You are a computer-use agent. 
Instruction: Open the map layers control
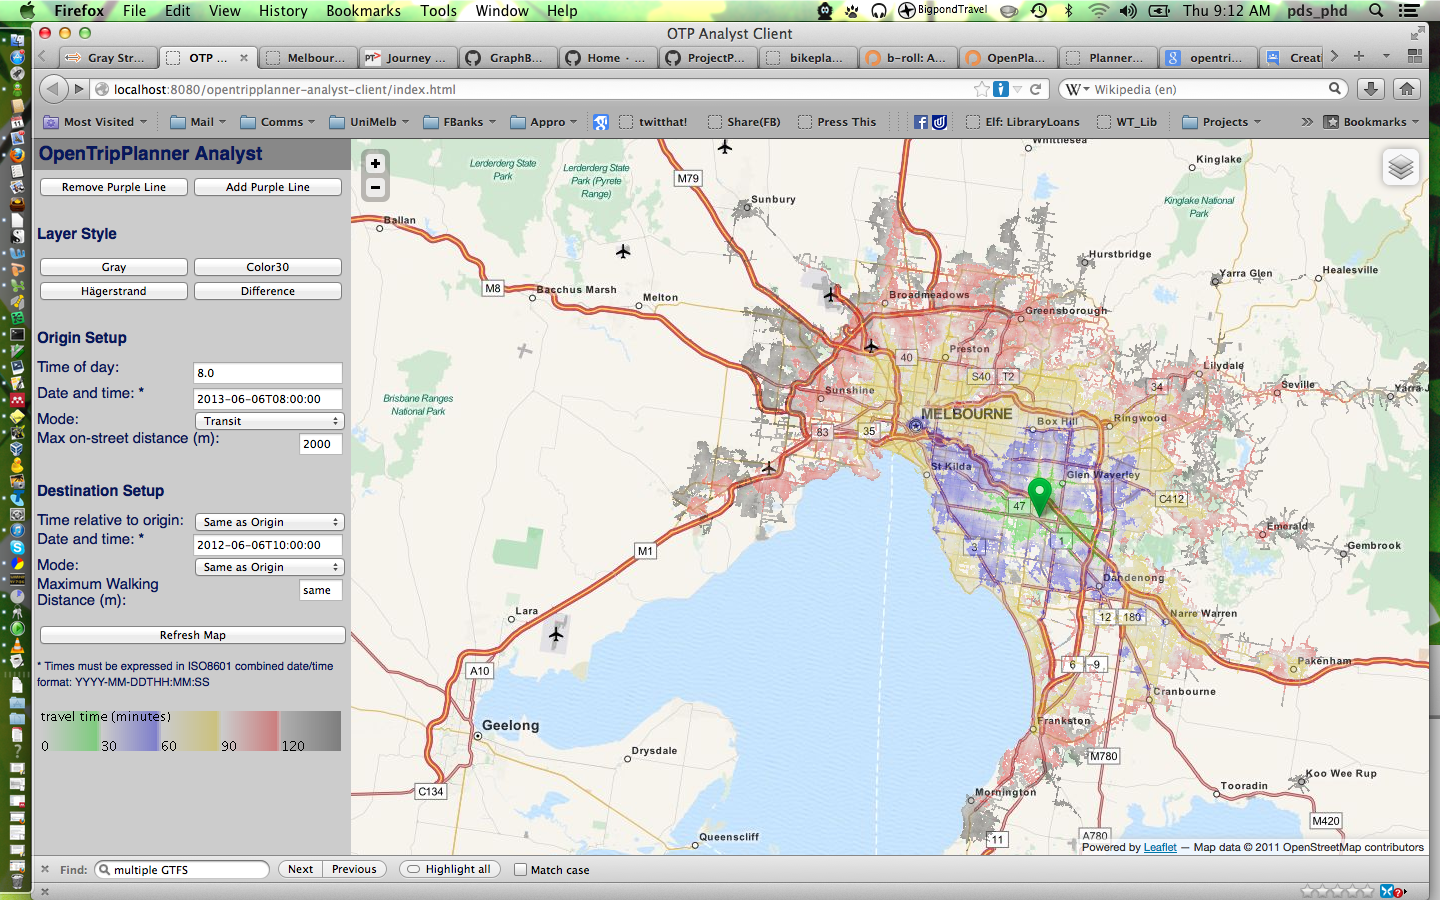[x=1400, y=167]
